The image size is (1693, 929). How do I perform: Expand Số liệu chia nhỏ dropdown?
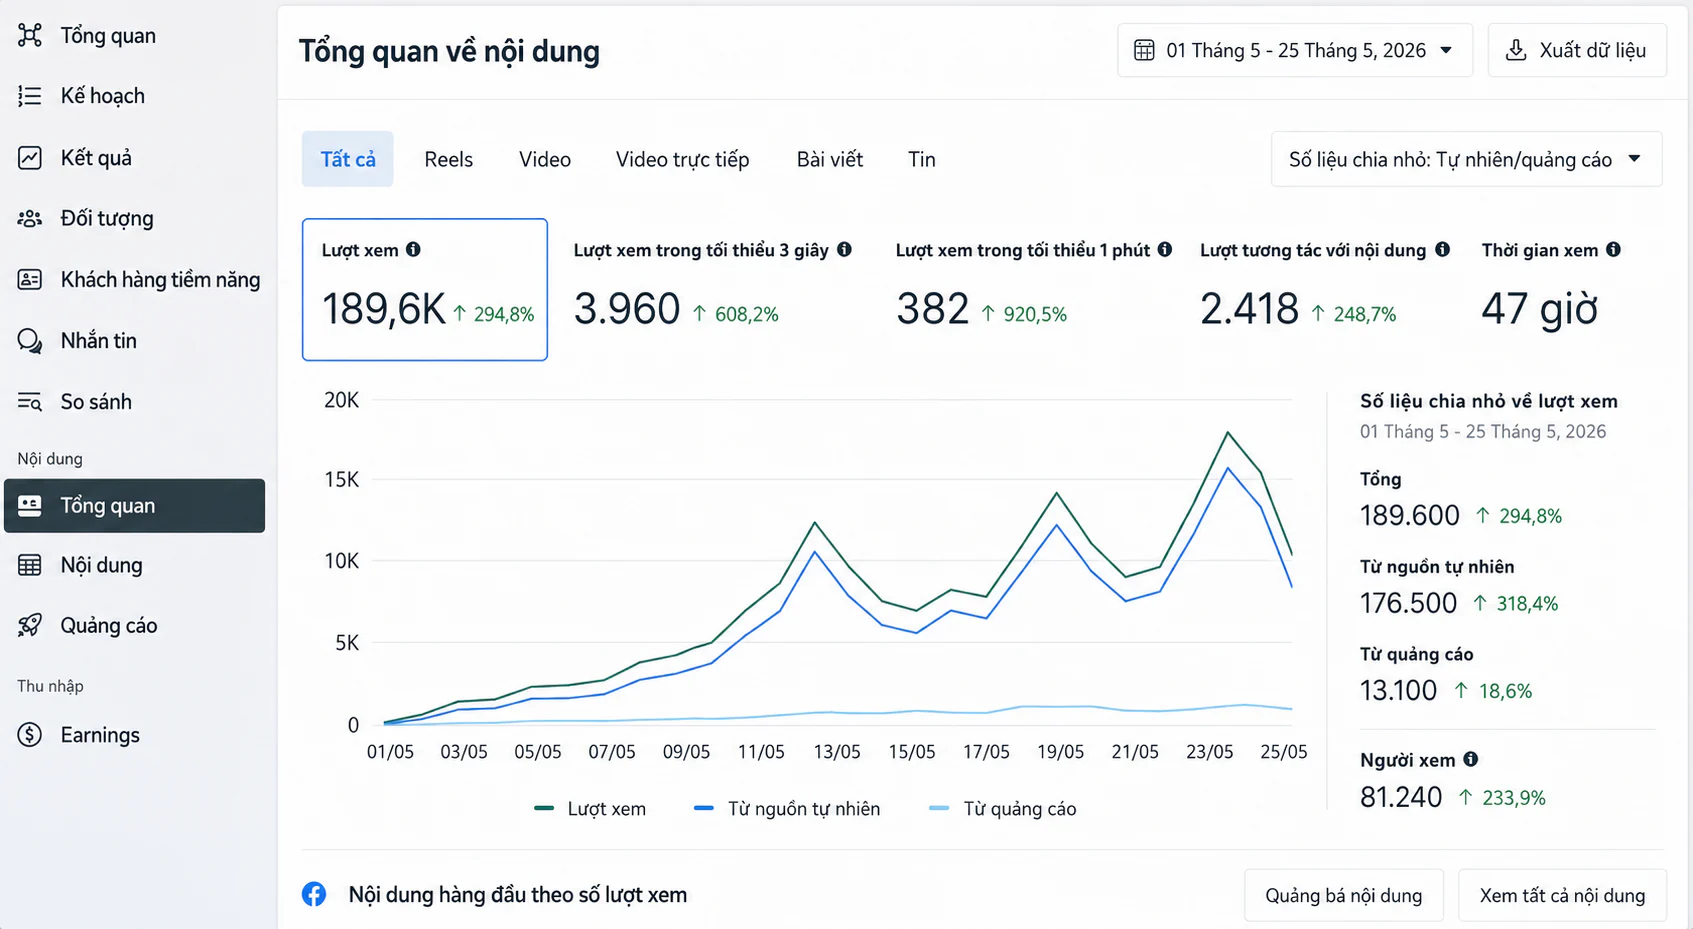(x=1466, y=159)
